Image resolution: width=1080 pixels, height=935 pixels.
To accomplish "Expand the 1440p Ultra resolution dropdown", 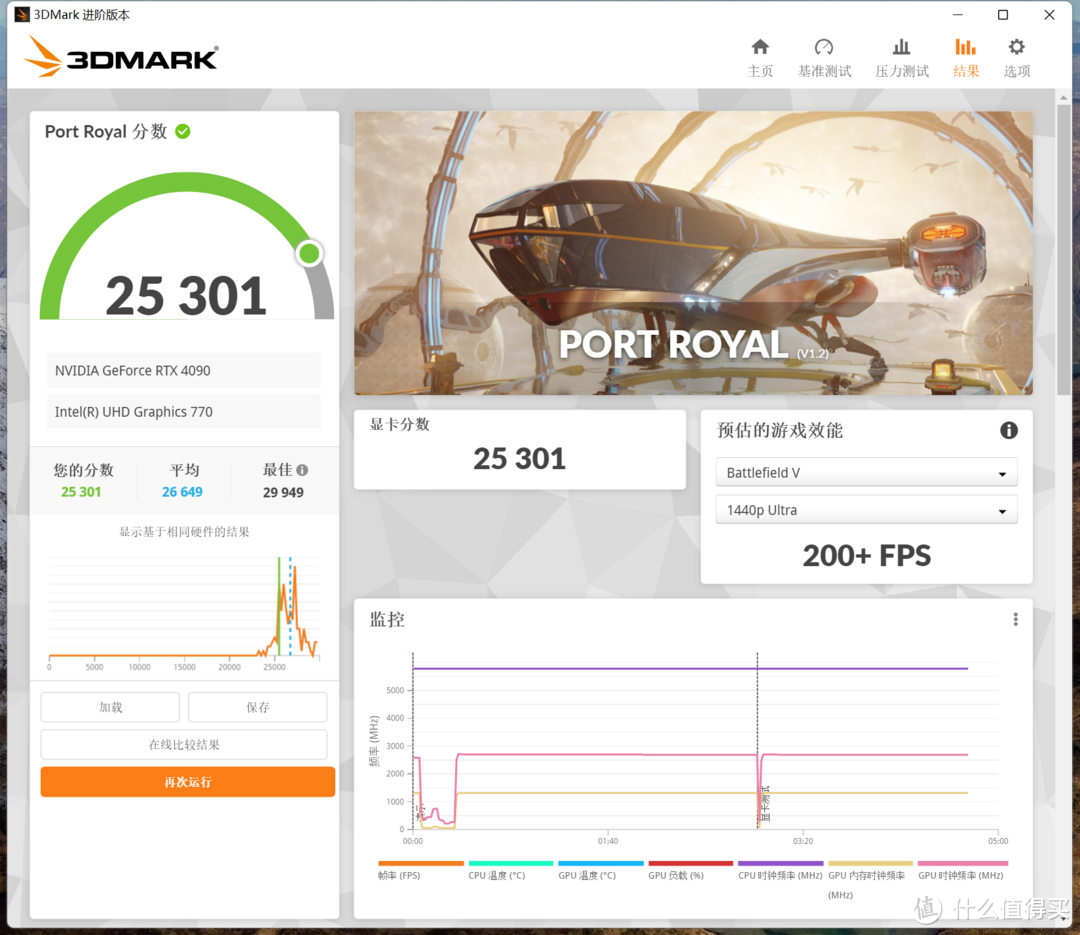I will click(x=866, y=510).
